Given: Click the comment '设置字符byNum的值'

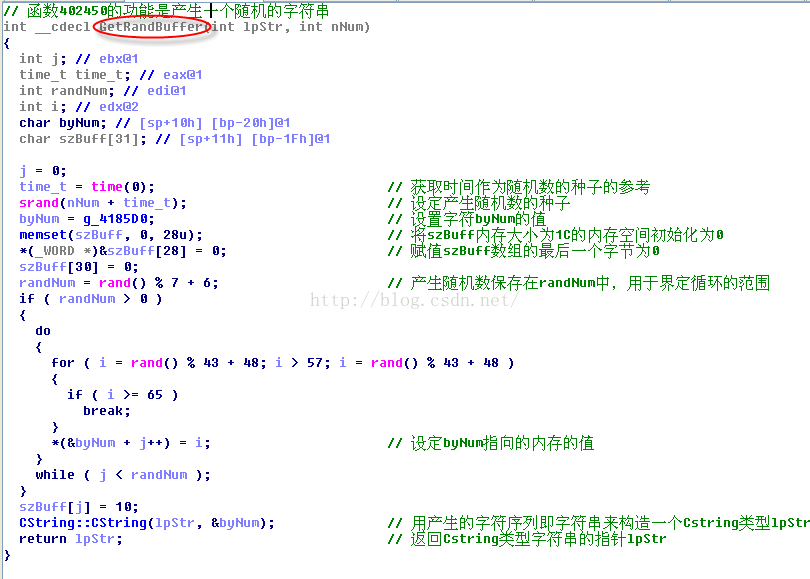Looking at the screenshot, I should [x=466, y=219].
